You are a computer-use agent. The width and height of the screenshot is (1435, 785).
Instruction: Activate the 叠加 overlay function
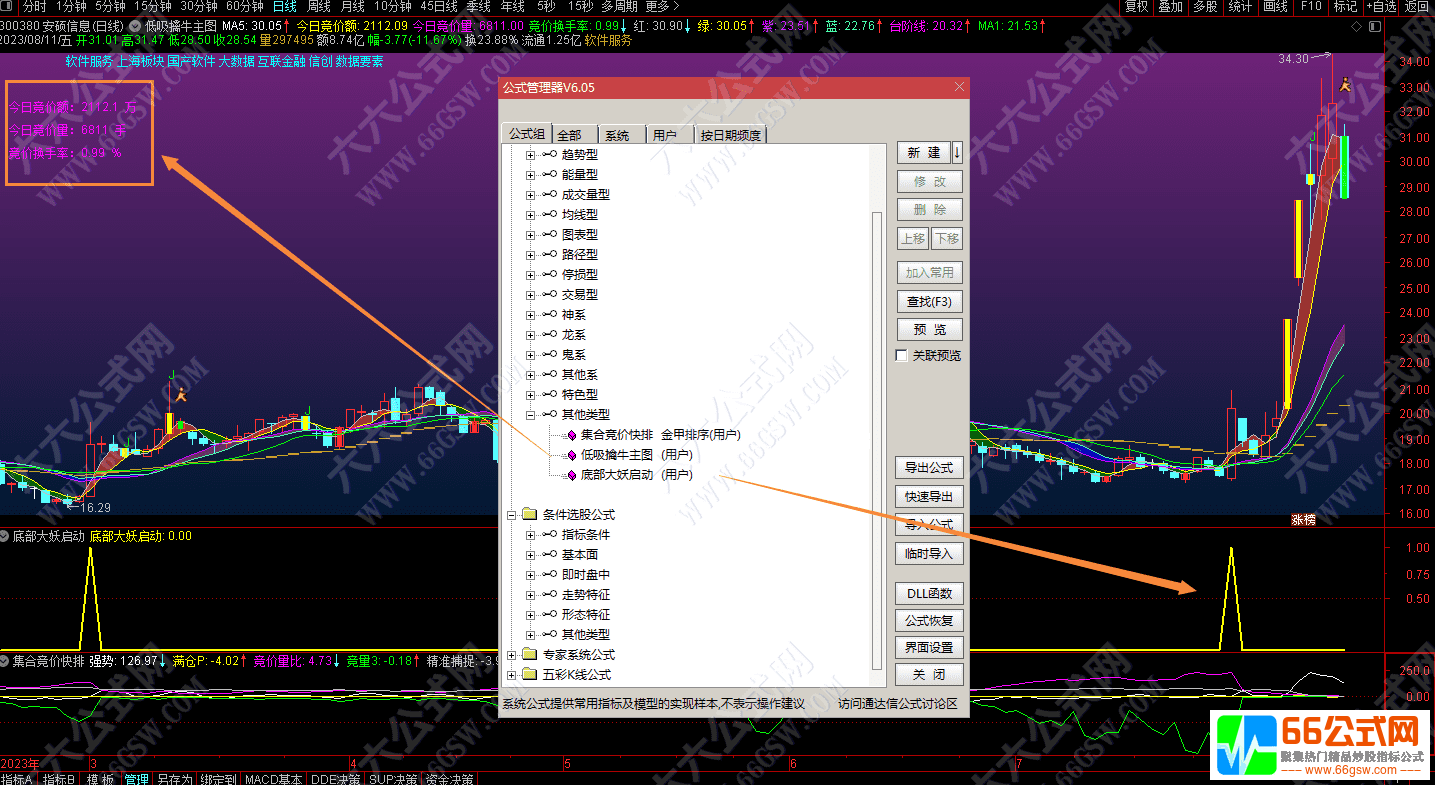[x=1170, y=6]
